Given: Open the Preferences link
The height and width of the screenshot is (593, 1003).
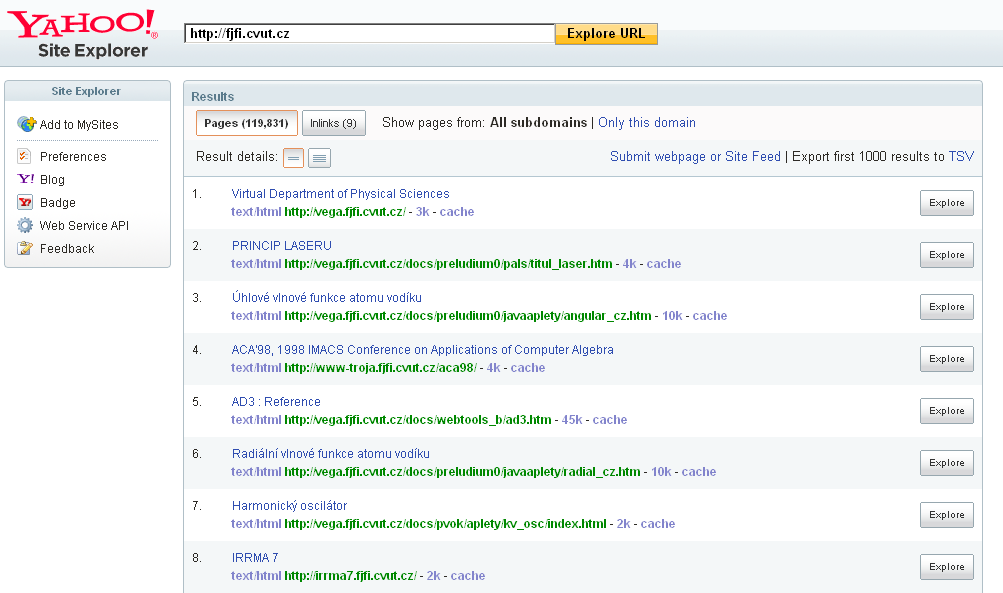Looking at the screenshot, I should pos(73,156).
